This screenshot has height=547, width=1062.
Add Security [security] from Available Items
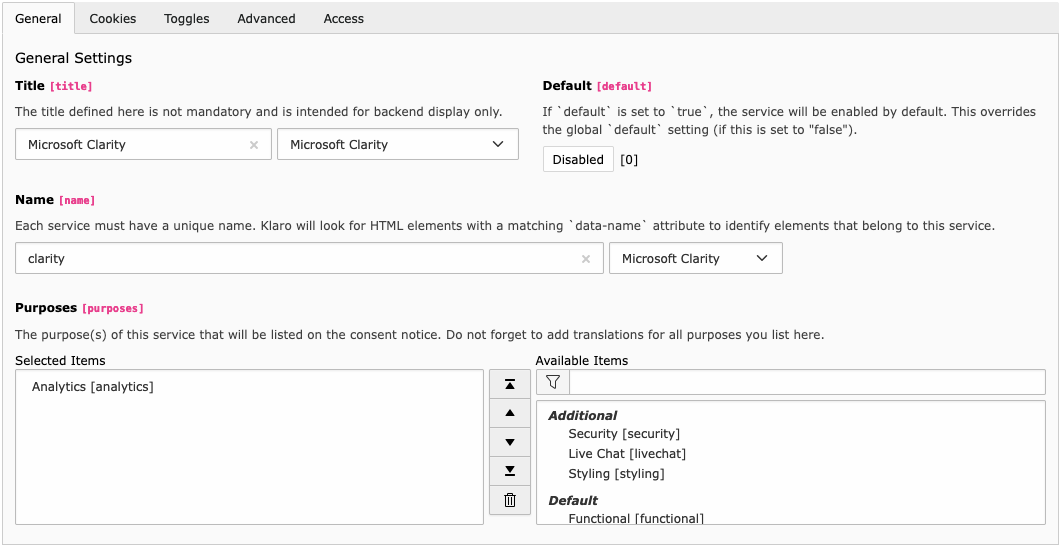pos(623,434)
